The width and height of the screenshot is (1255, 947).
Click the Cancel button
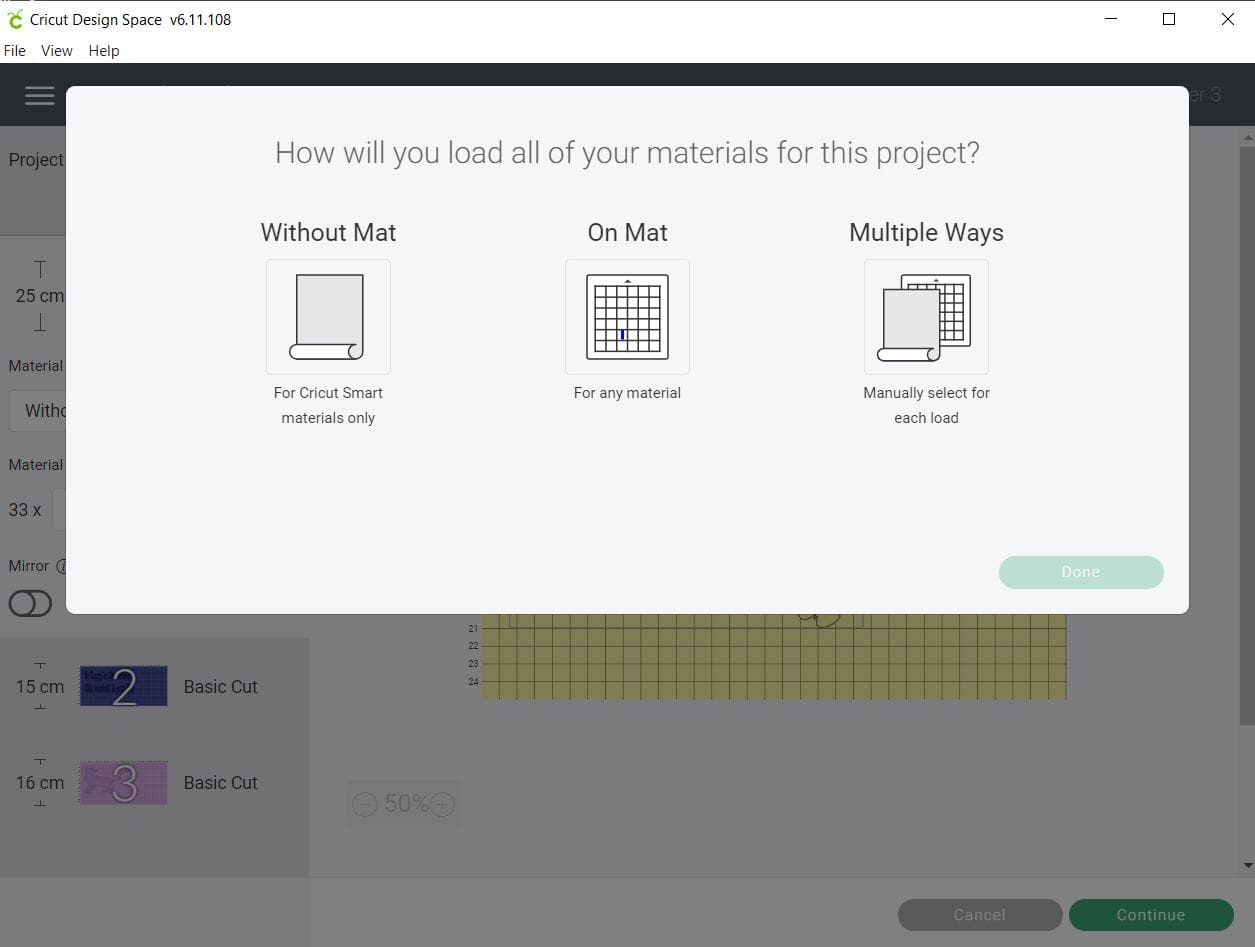coord(980,914)
